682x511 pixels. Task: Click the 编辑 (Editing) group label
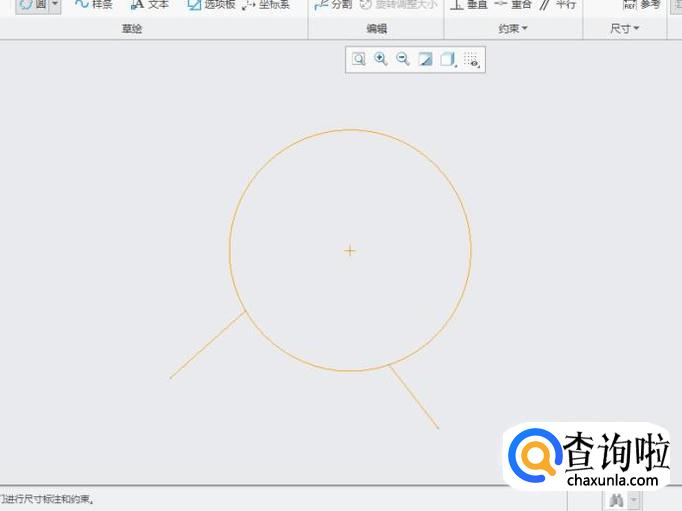coord(376,29)
